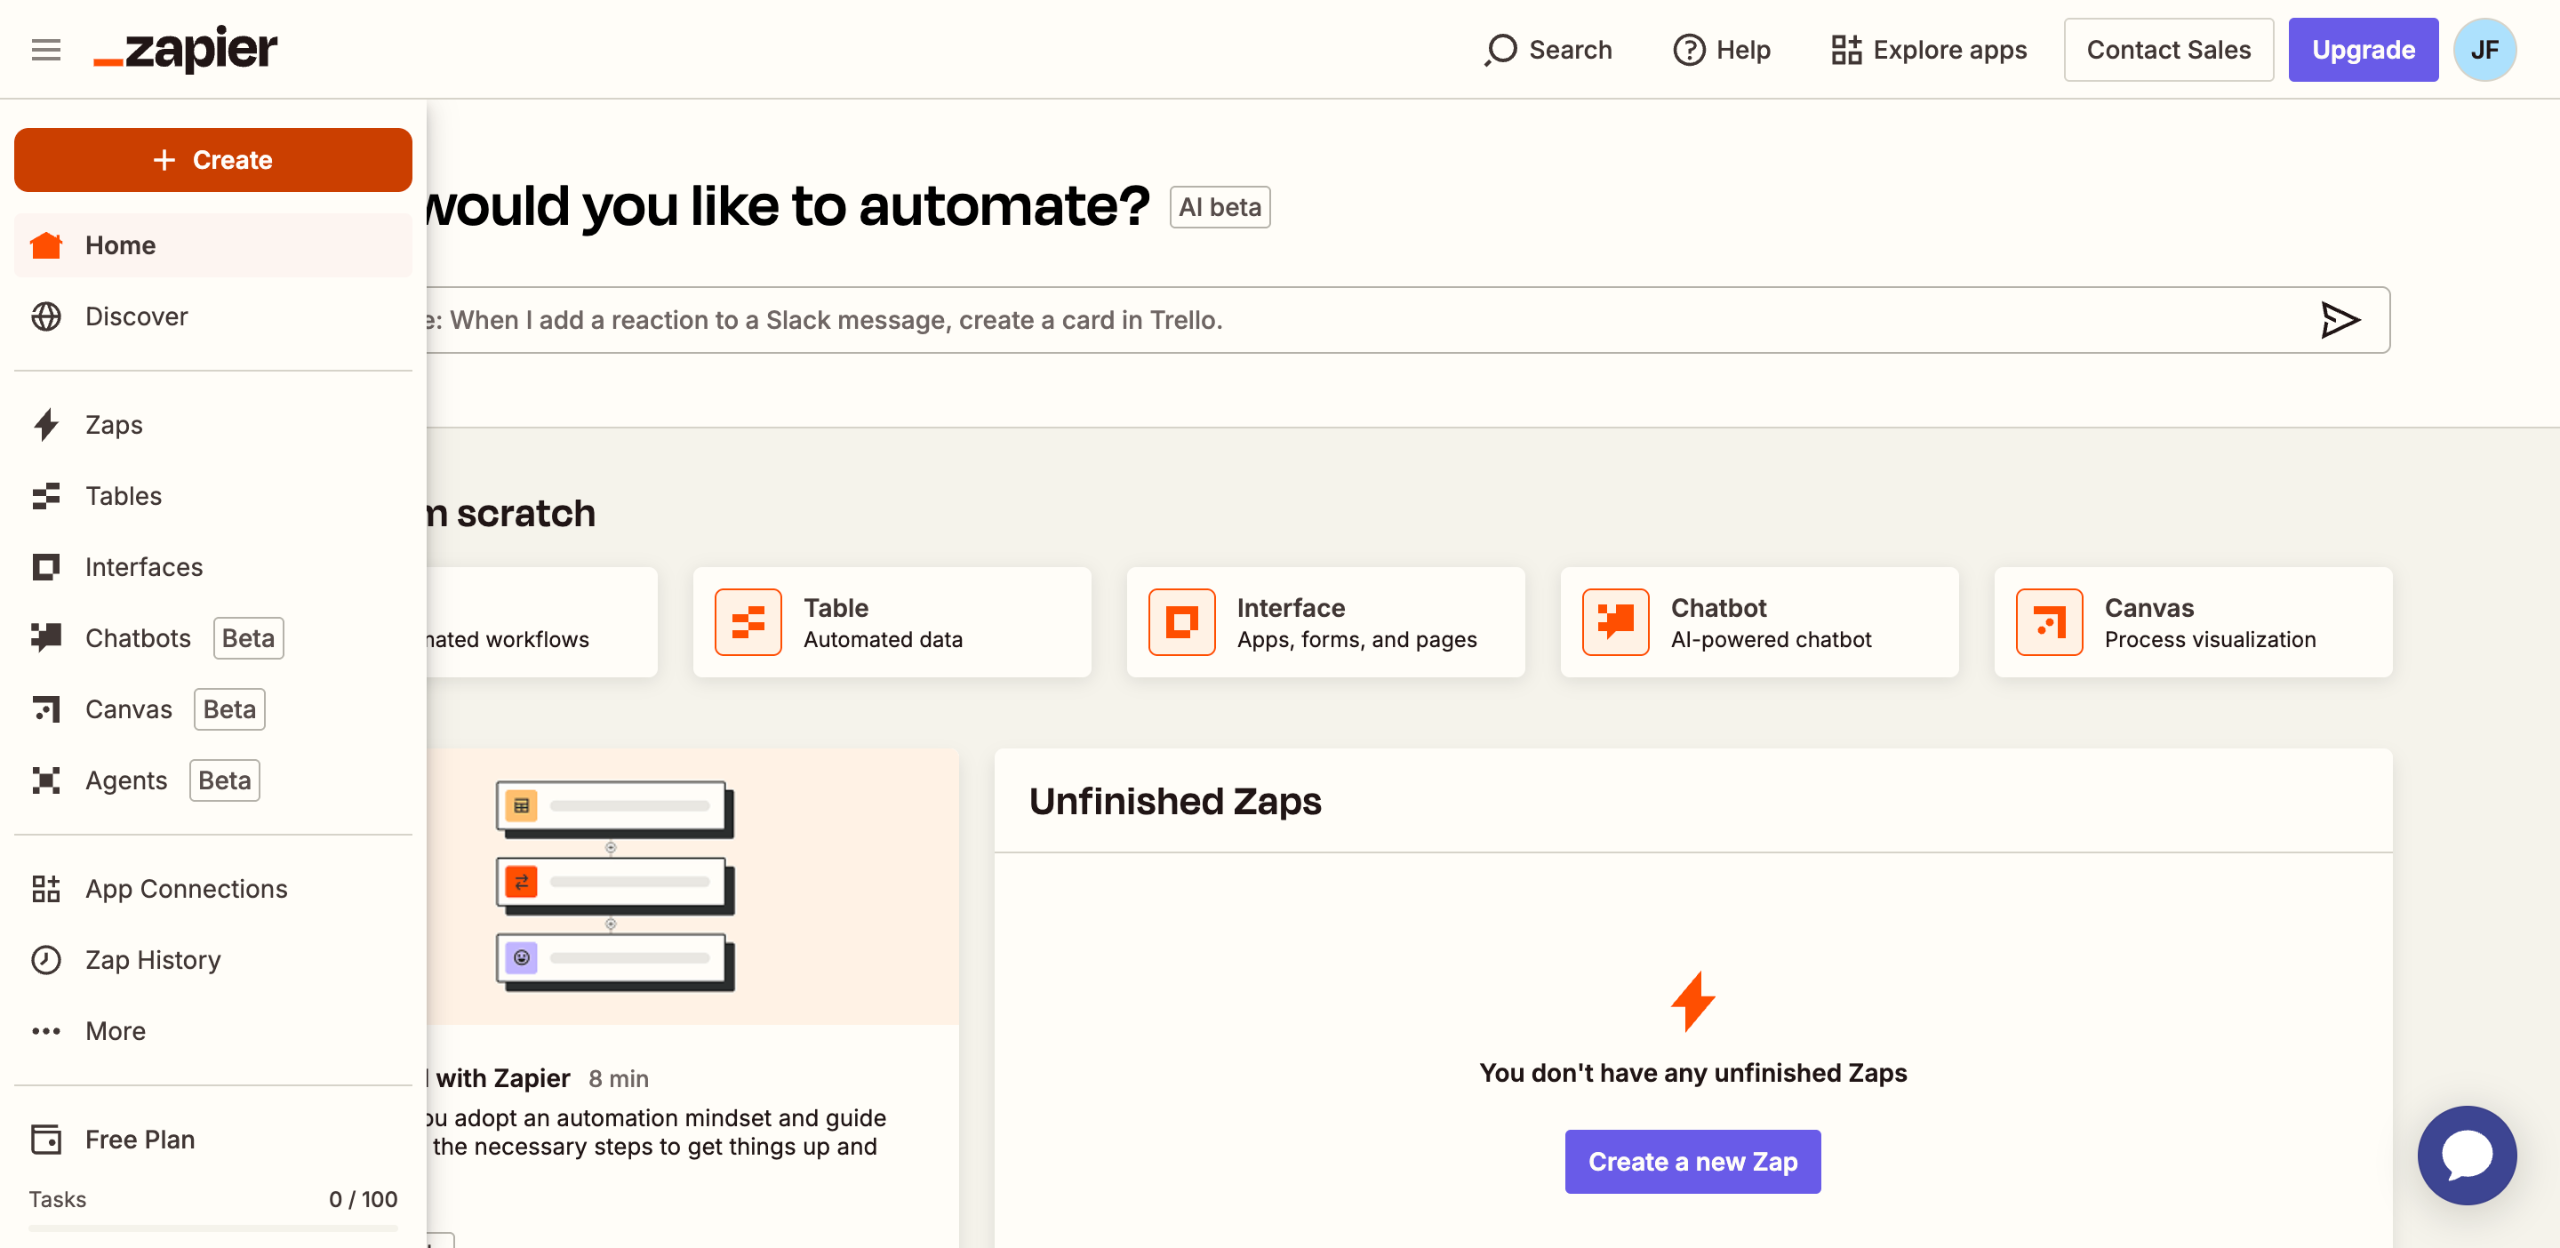The image size is (2560, 1248).
Task: Open Tables from the sidebar
Action: [x=122, y=495]
